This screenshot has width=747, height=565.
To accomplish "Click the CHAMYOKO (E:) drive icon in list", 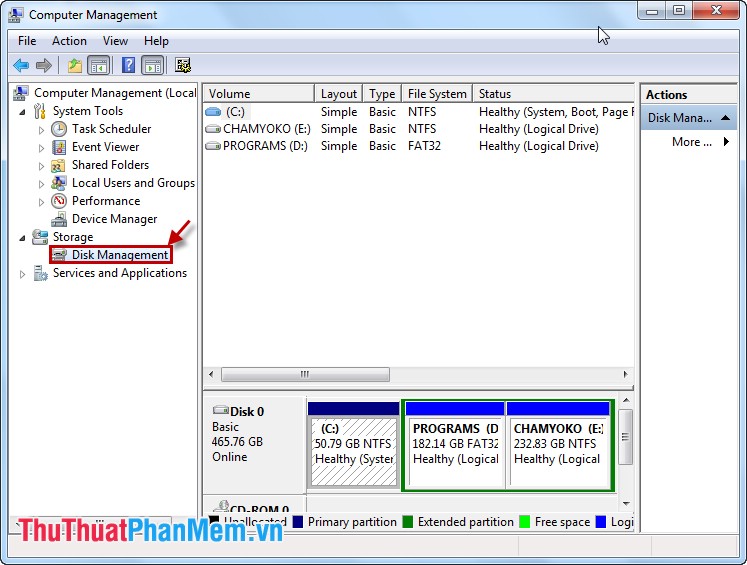I will click(x=213, y=129).
